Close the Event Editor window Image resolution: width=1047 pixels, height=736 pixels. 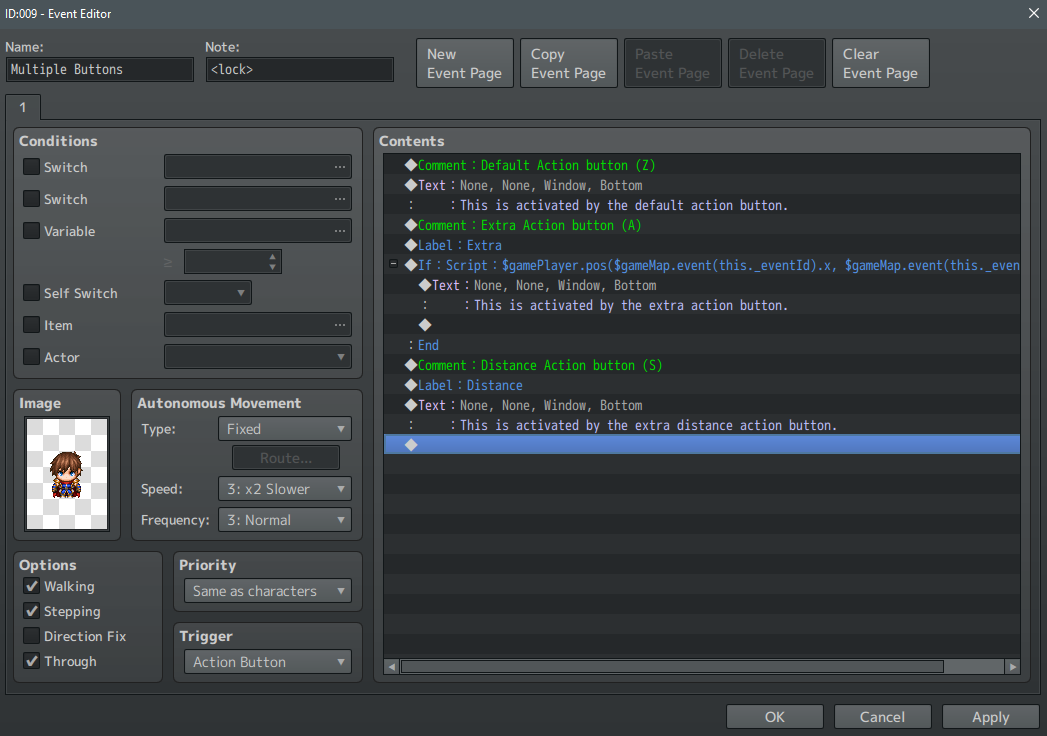click(1033, 13)
